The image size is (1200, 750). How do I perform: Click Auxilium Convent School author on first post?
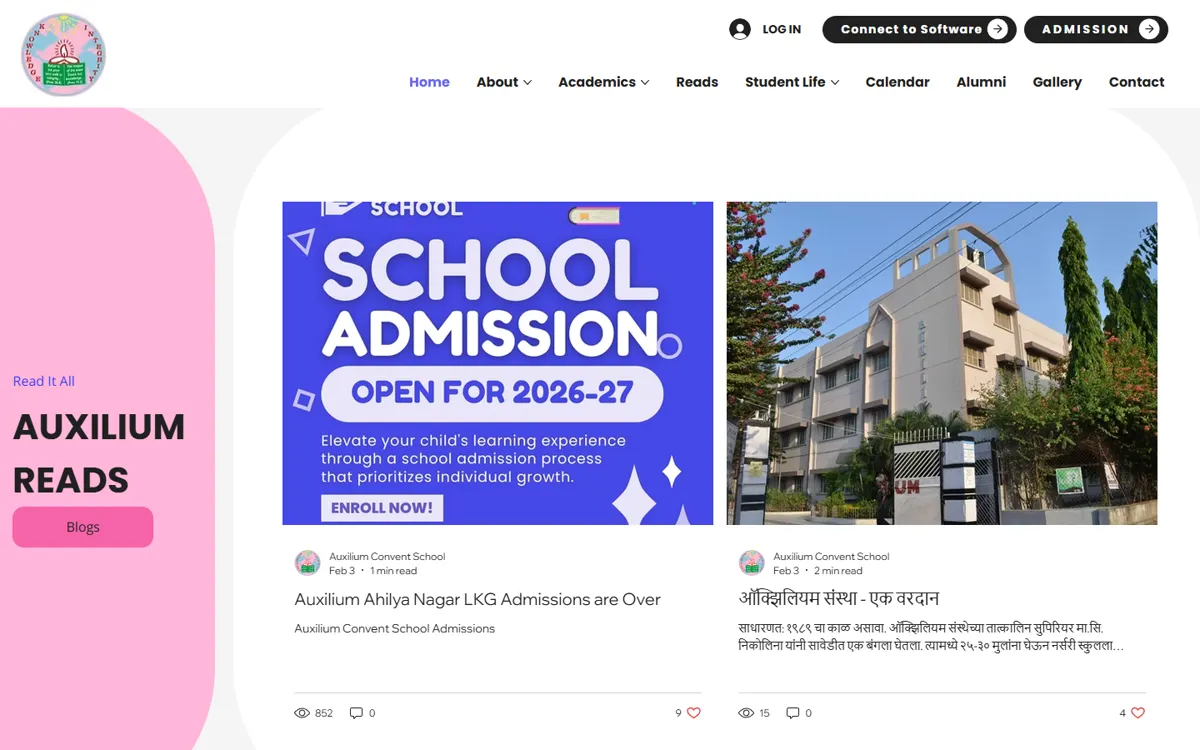(387, 556)
